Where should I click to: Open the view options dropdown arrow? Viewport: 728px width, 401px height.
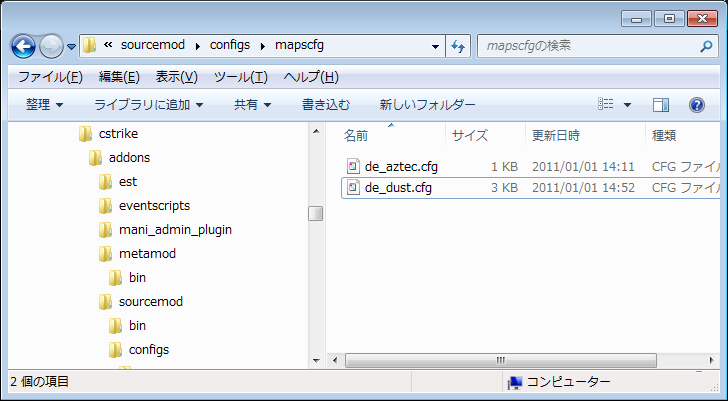[627, 105]
